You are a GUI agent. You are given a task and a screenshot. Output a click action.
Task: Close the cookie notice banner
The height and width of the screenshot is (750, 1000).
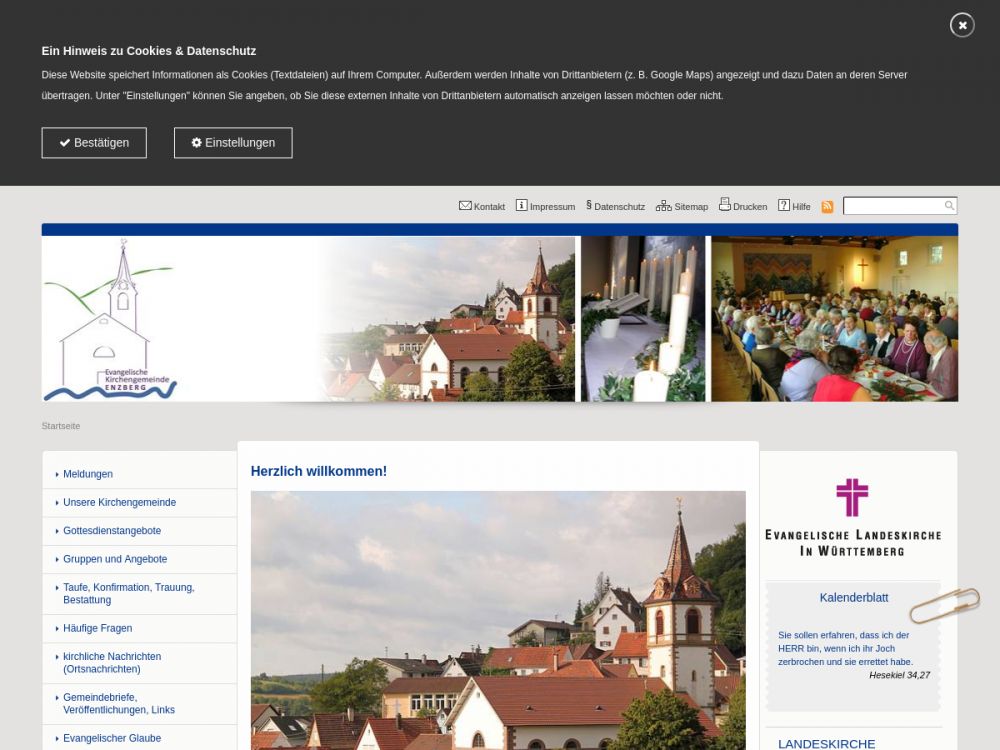point(961,25)
